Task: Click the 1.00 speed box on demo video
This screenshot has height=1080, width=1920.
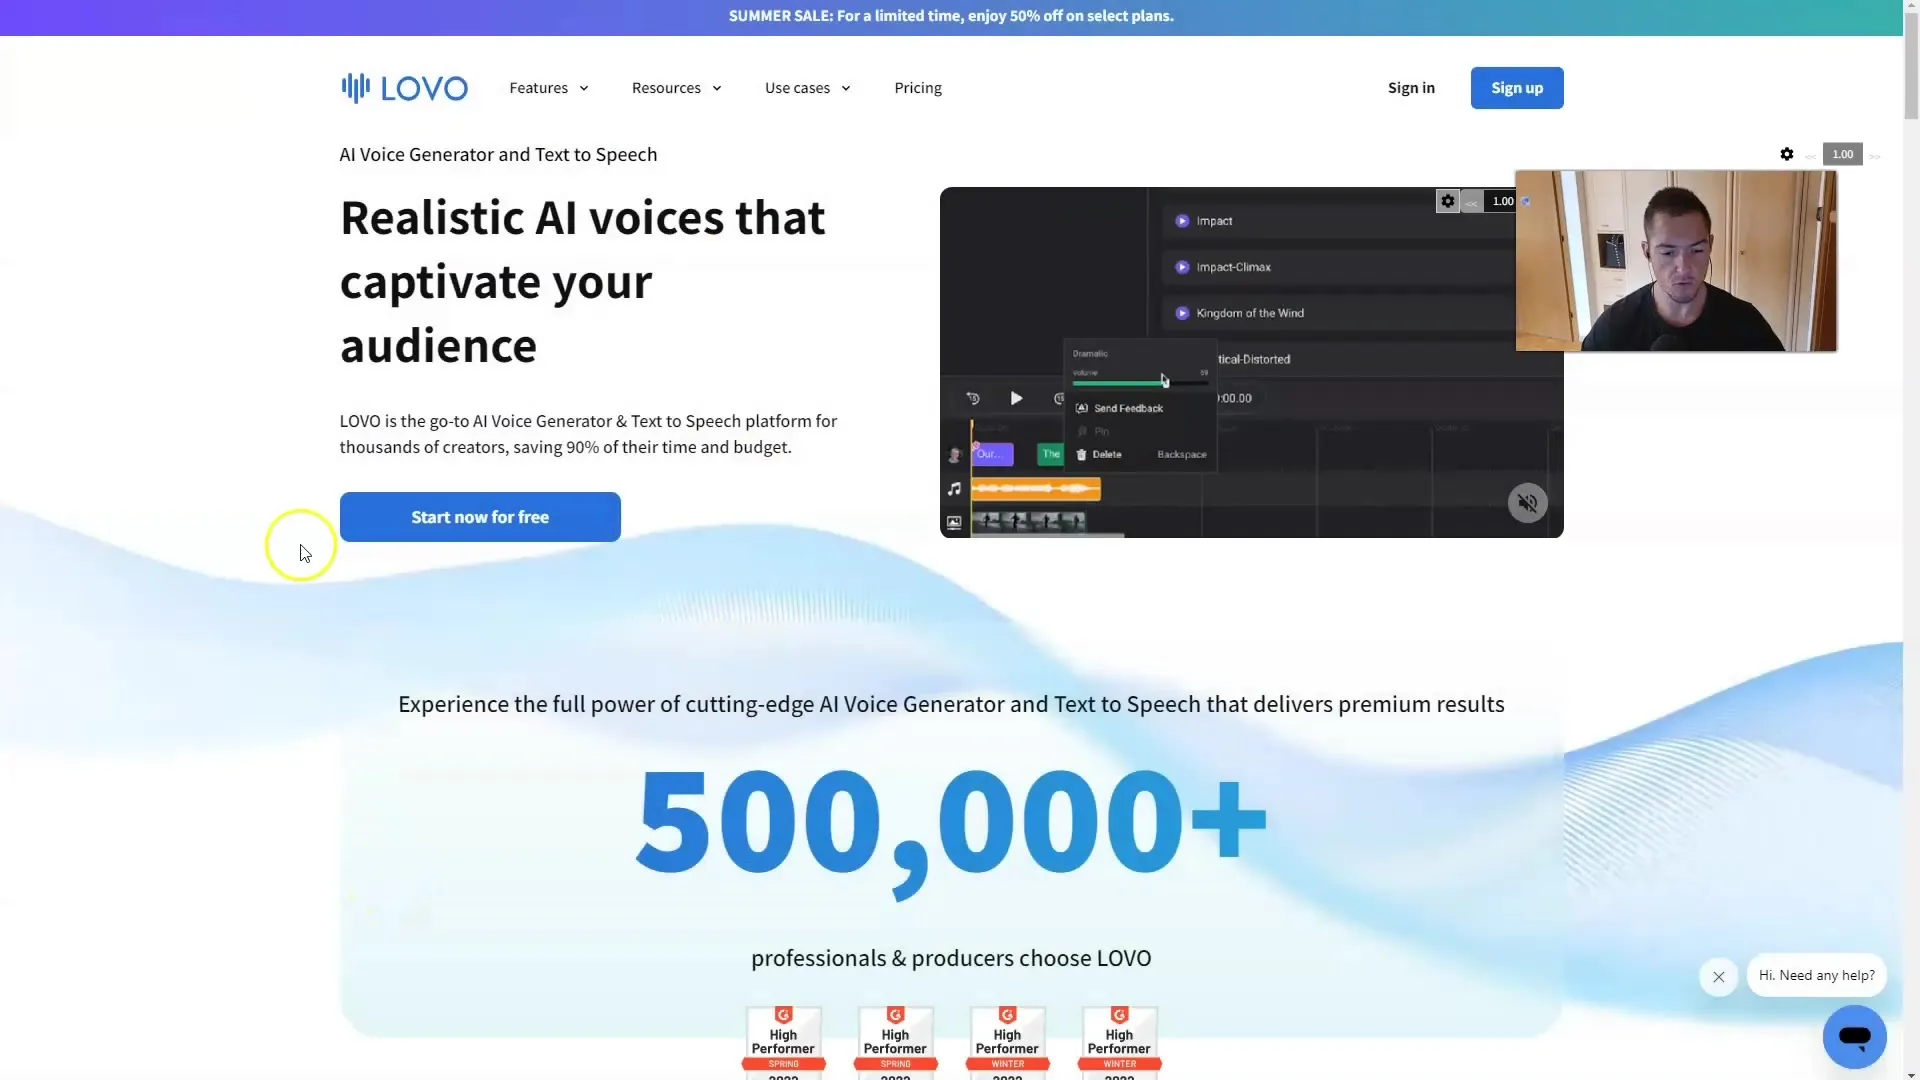Action: (x=1502, y=201)
